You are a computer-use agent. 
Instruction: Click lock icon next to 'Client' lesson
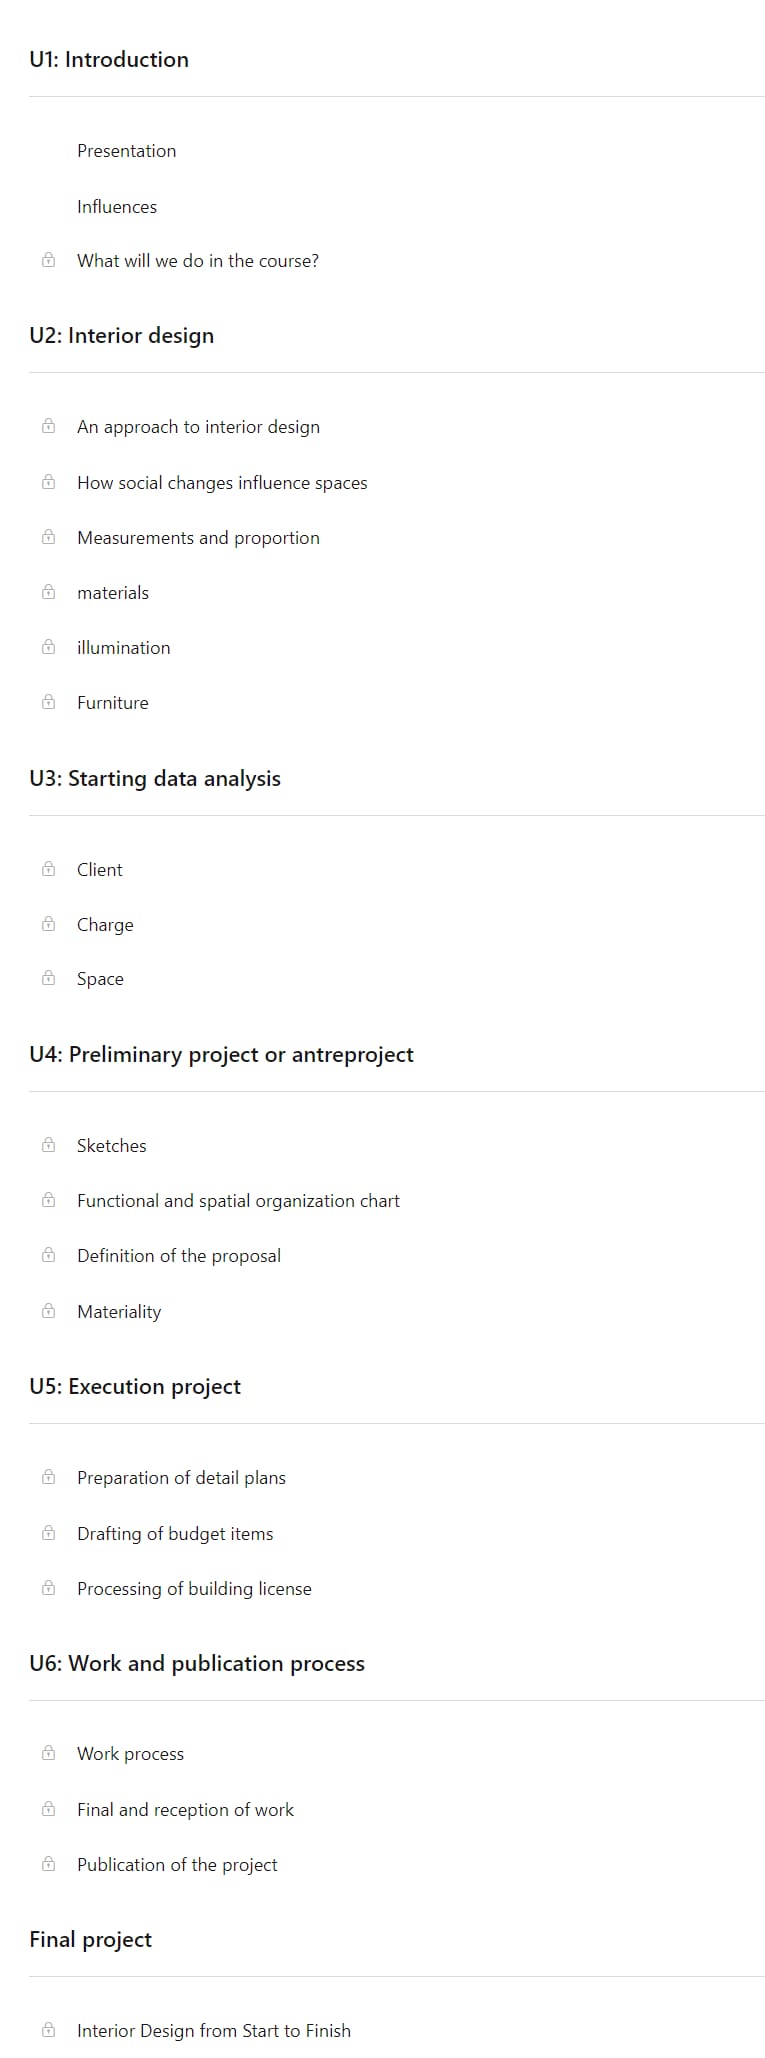pyautogui.click(x=48, y=869)
